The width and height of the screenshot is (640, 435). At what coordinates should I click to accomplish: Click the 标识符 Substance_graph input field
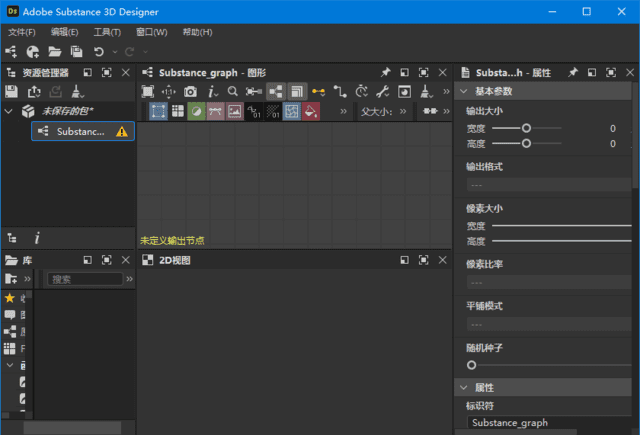549,422
